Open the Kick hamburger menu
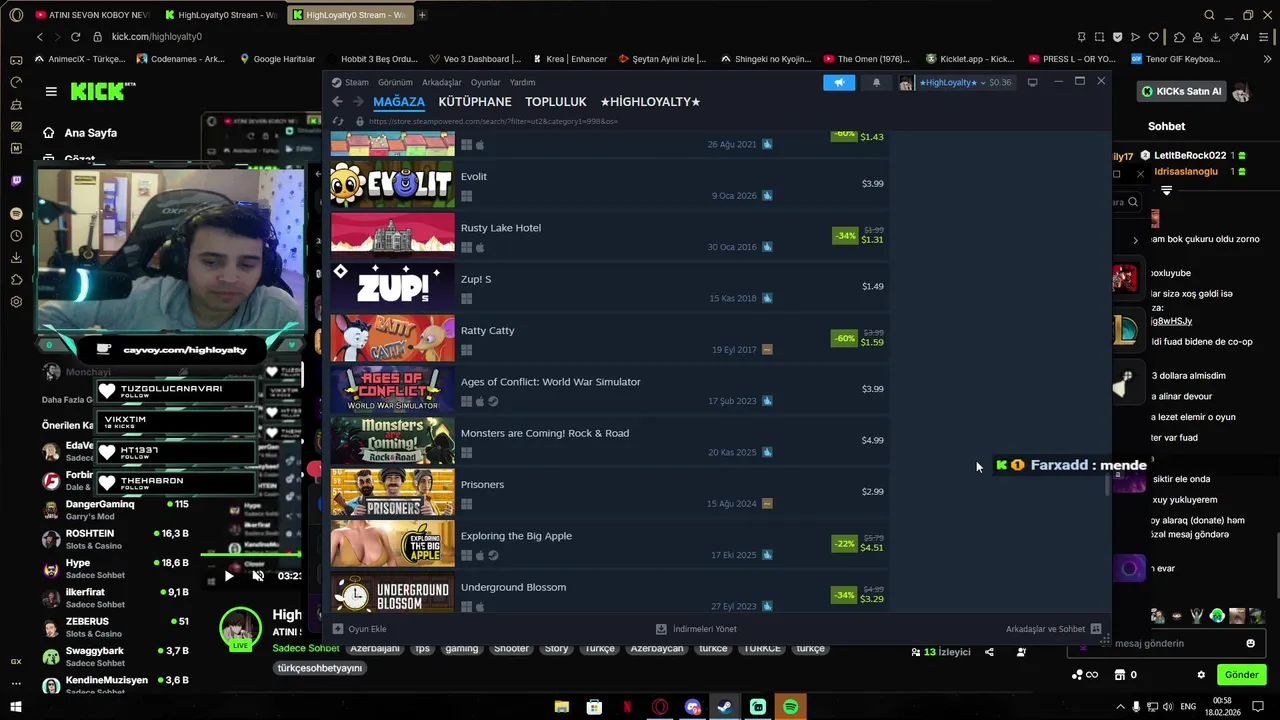1280x720 pixels. 51,91
